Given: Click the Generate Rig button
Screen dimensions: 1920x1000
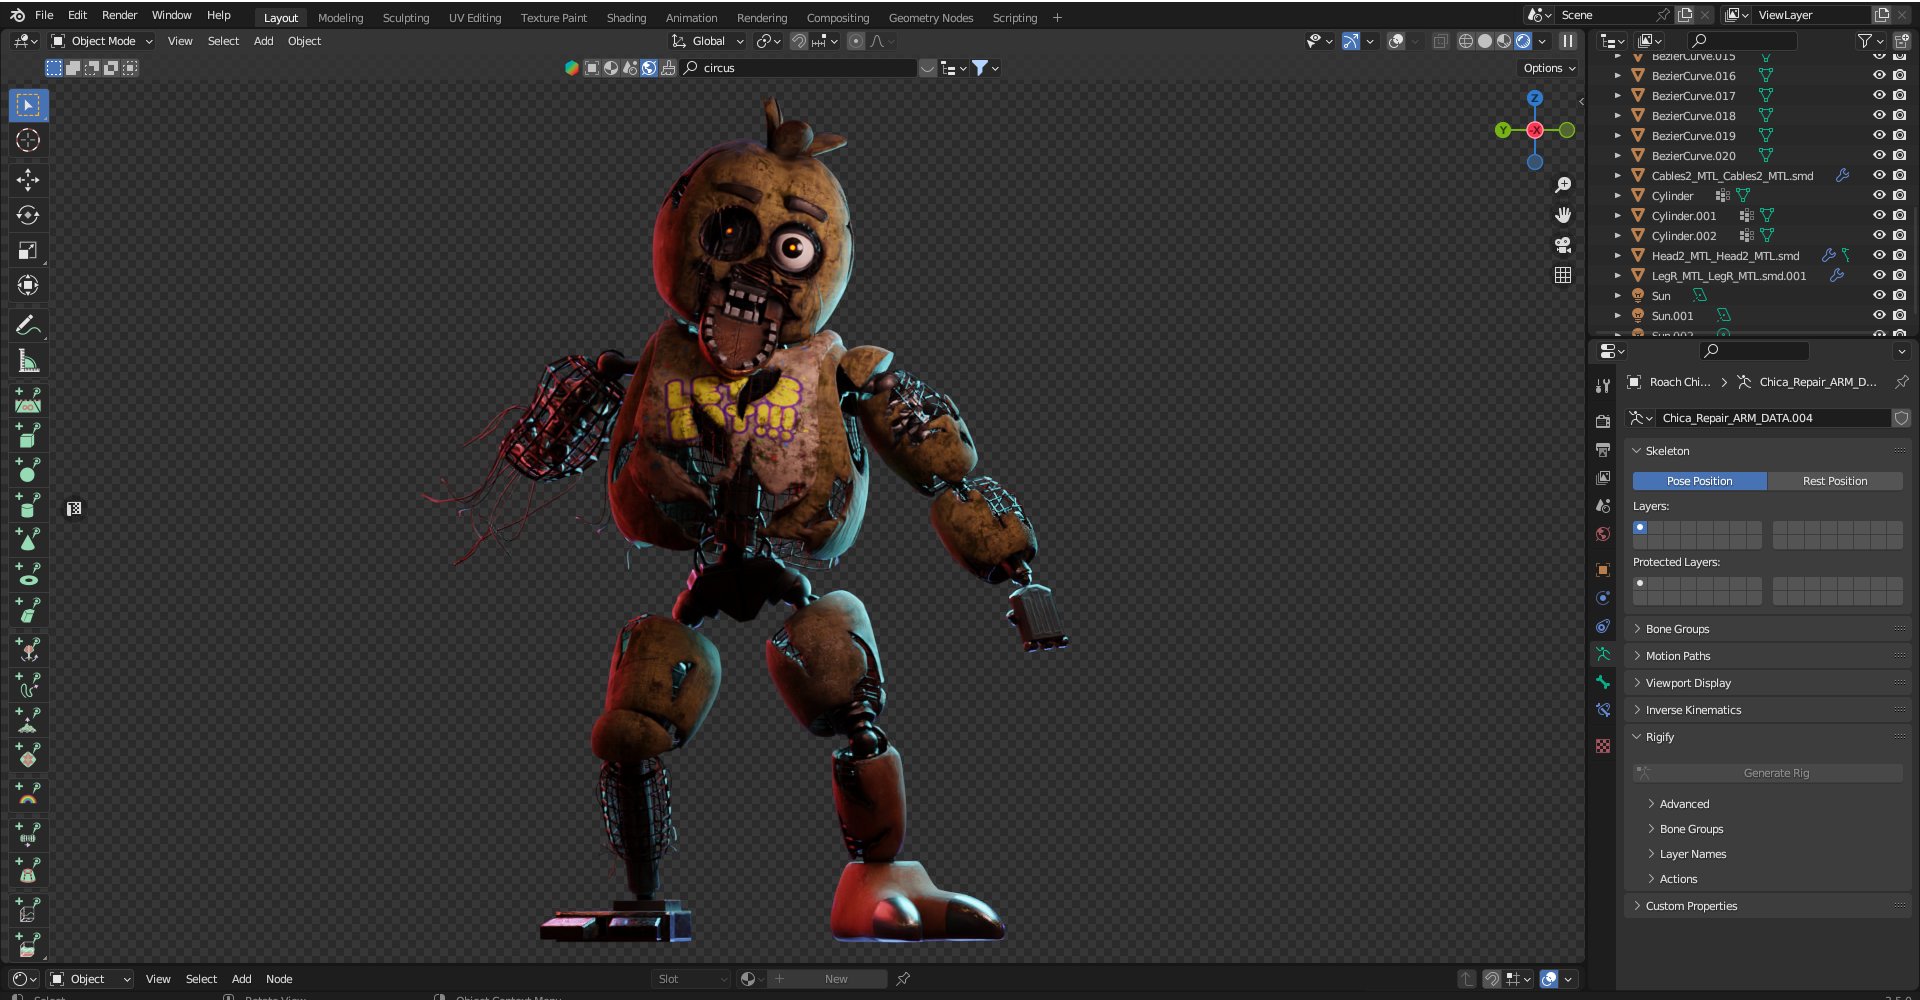Looking at the screenshot, I should [1768, 773].
